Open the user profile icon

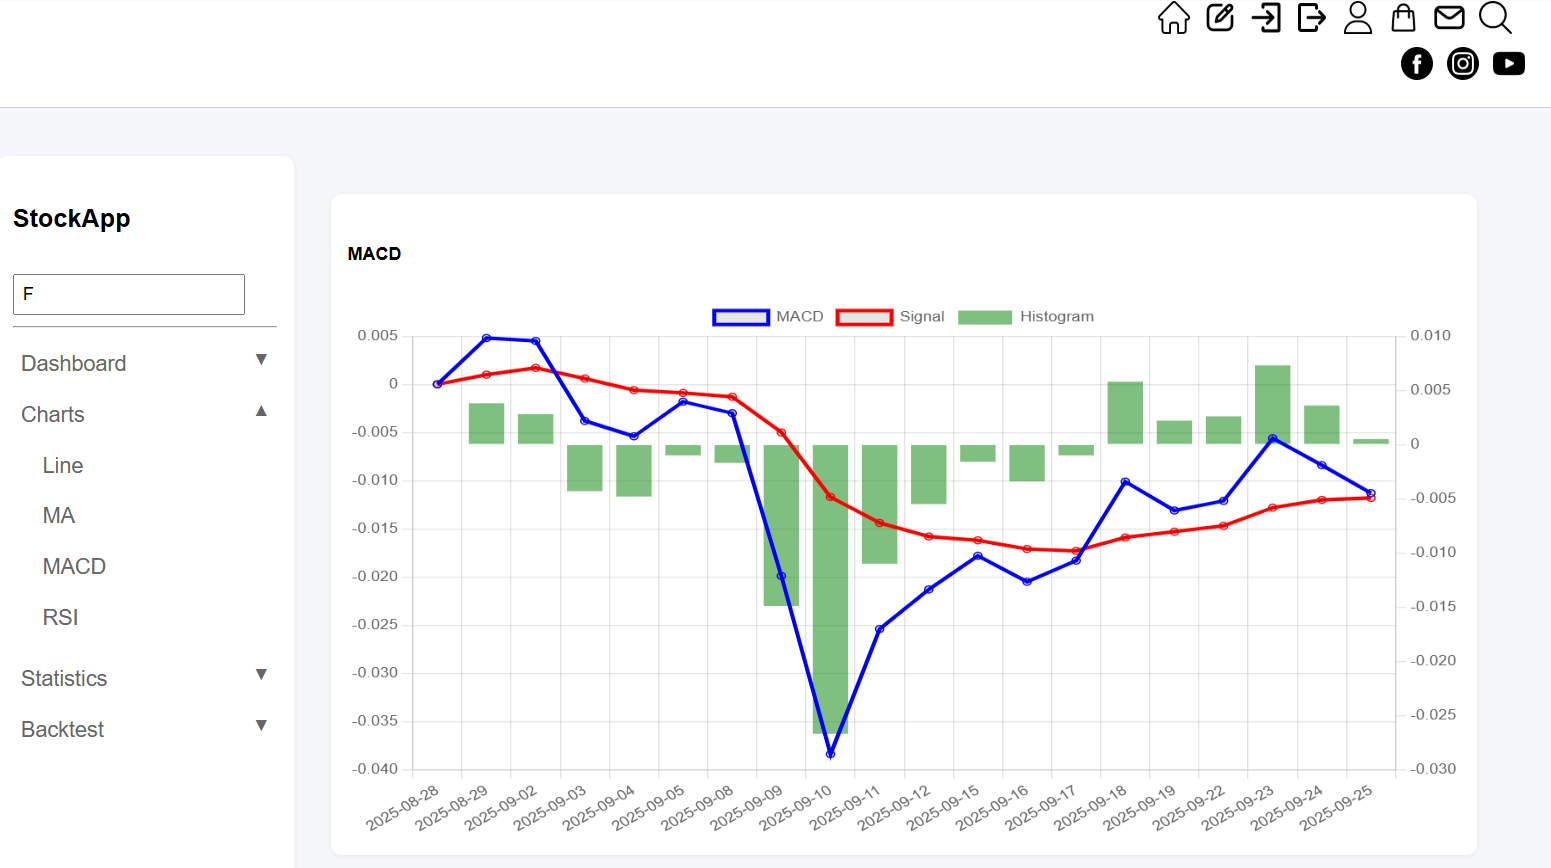point(1357,18)
